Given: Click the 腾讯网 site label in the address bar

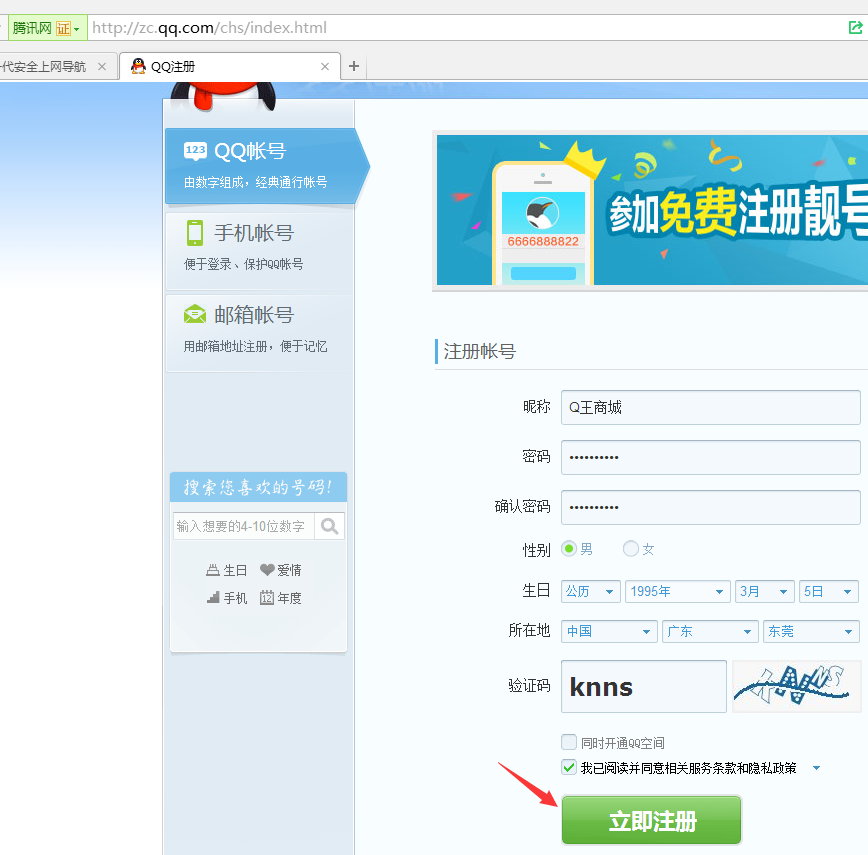Looking at the screenshot, I should click(32, 28).
